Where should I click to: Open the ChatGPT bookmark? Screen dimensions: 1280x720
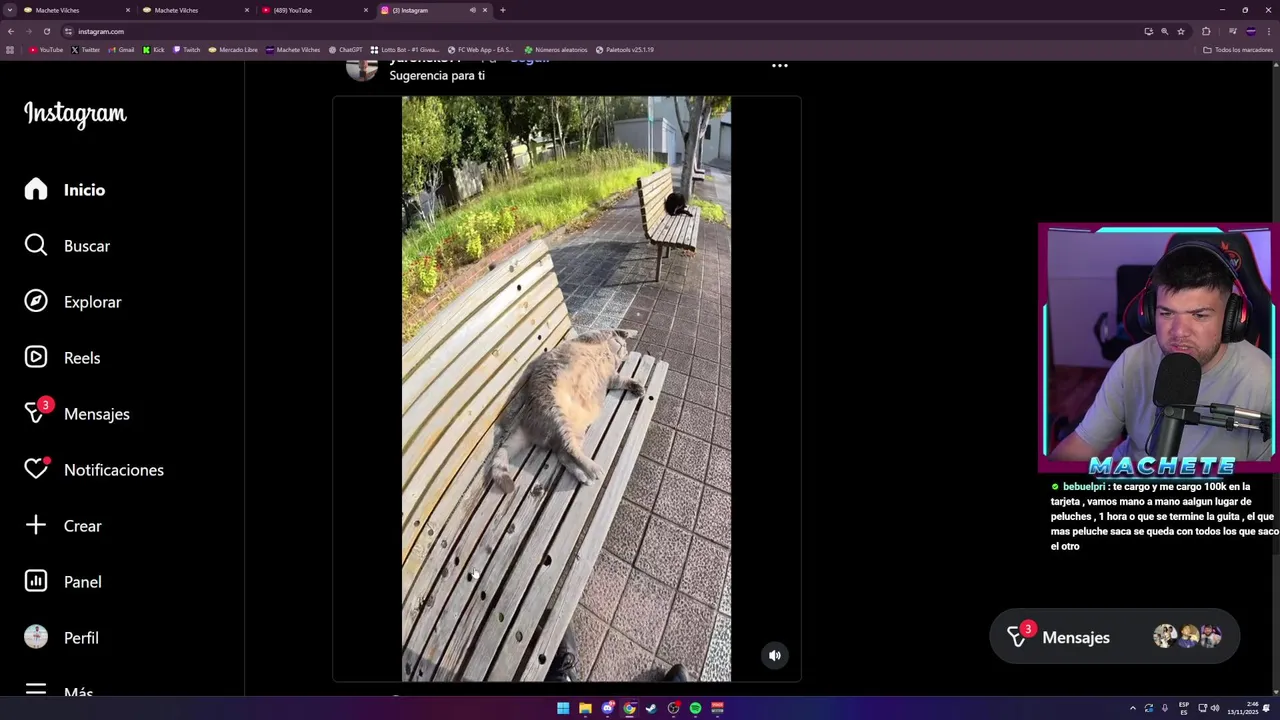coord(346,50)
